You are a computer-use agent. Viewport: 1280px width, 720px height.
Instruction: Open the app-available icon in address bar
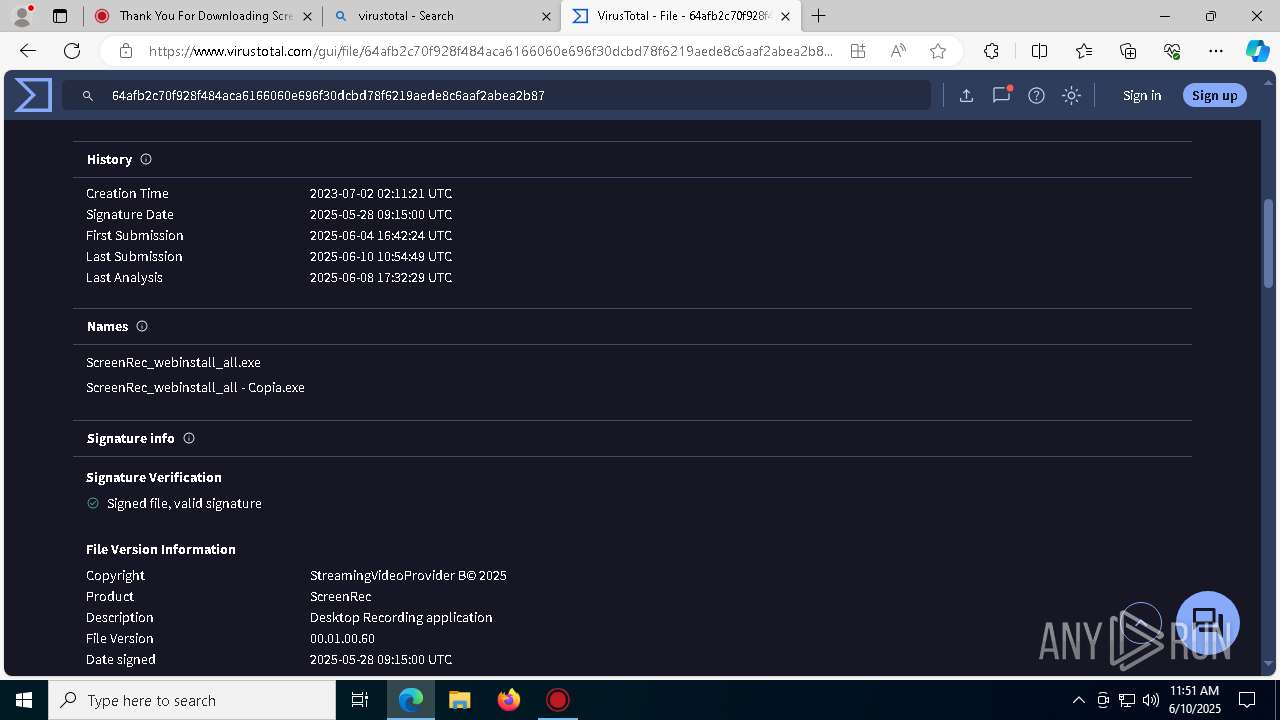point(858,51)
